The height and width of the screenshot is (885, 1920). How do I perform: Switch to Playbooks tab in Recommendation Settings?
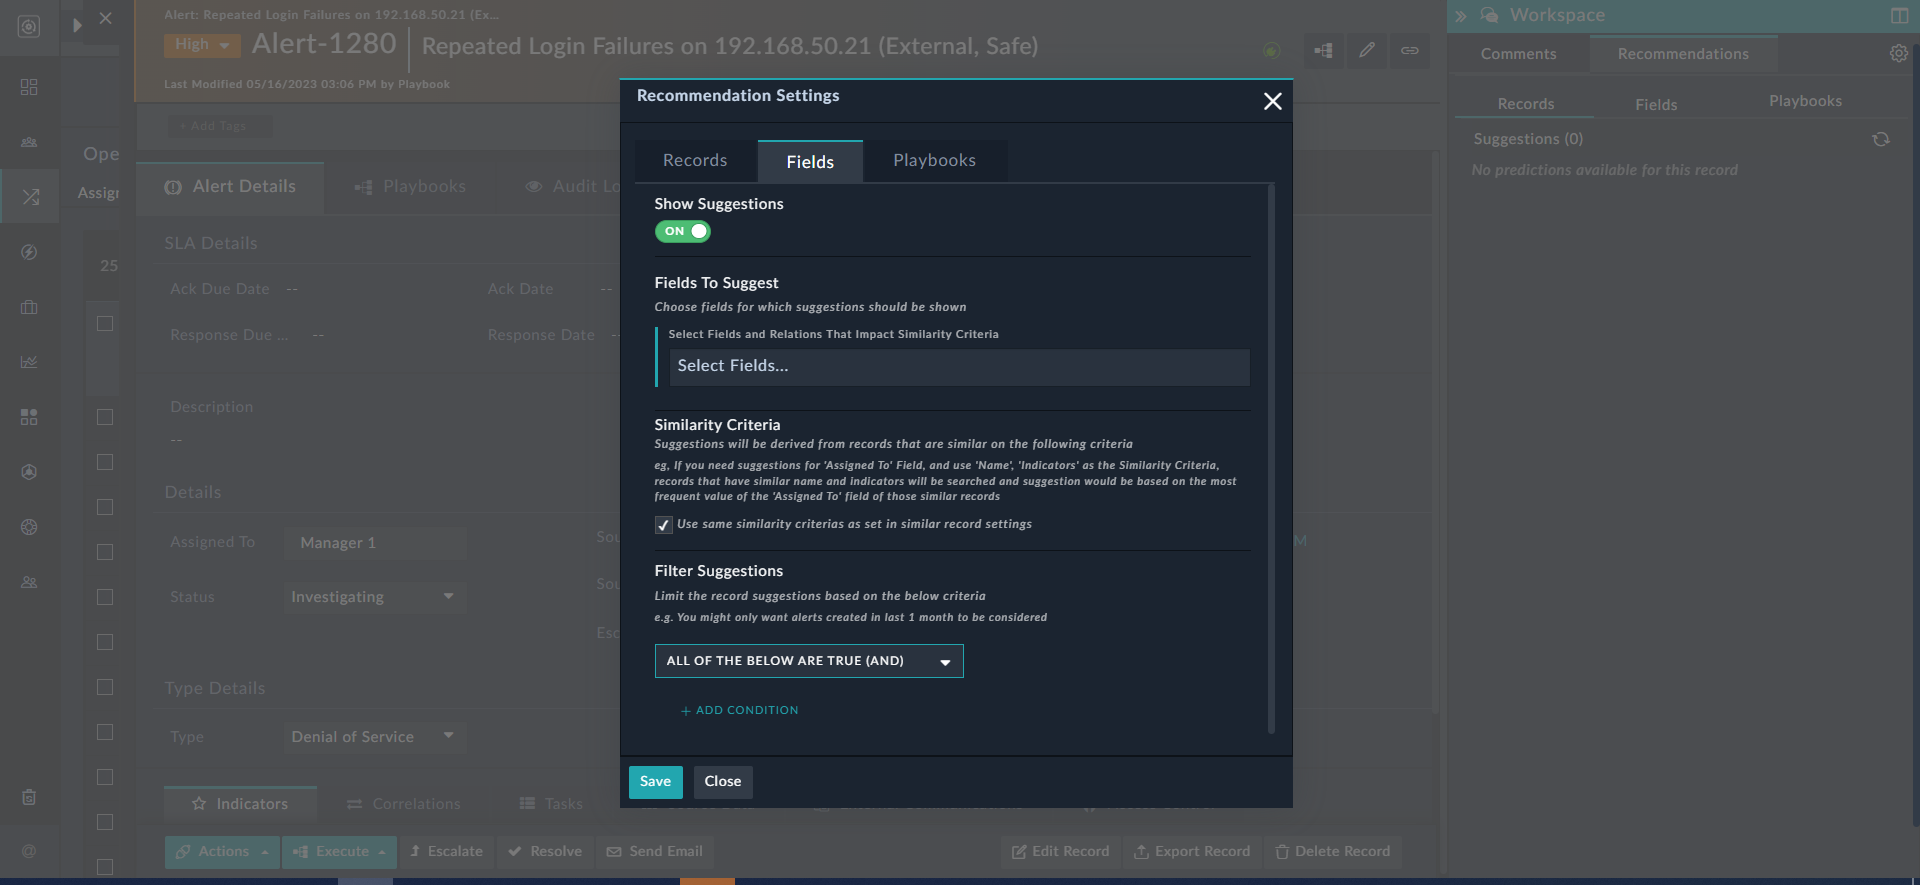(x=934, y=161)
